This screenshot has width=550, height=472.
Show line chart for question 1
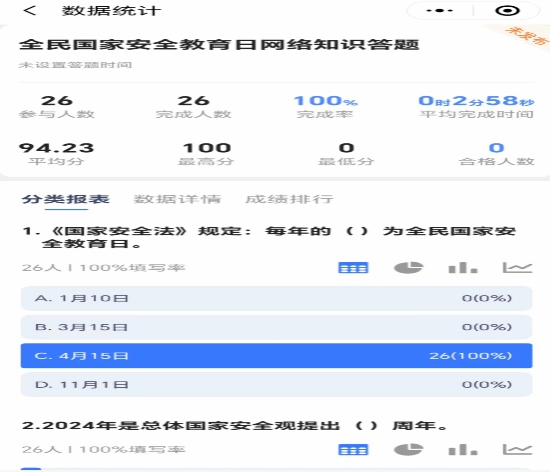coord(517,268)
